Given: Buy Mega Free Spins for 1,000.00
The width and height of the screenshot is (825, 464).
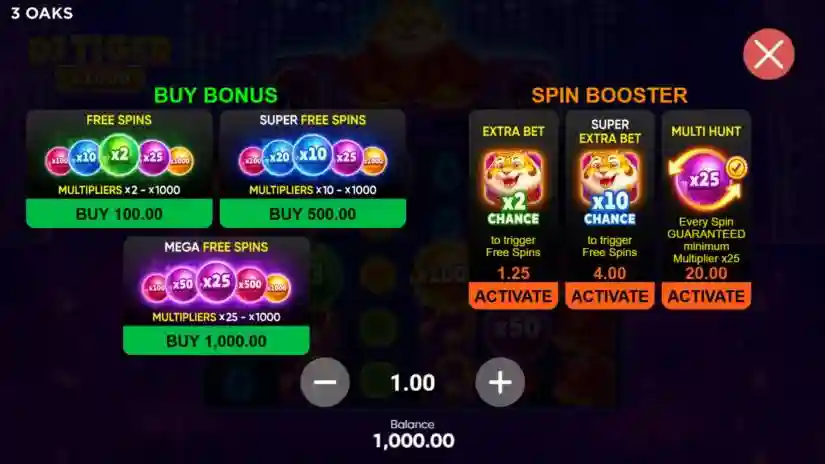Looking at the screenshot, I should 216,340.
